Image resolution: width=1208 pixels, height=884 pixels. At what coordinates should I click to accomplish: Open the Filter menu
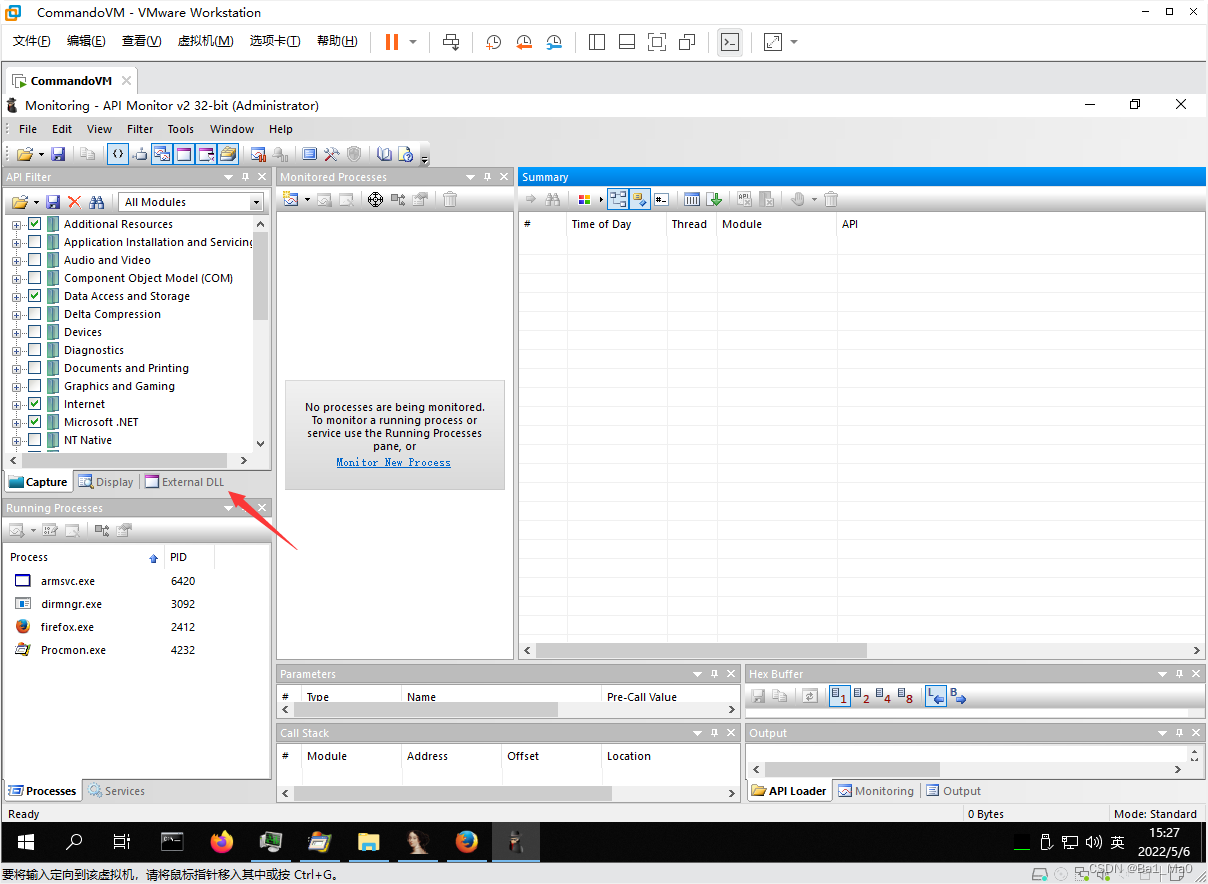coord(140,129)
